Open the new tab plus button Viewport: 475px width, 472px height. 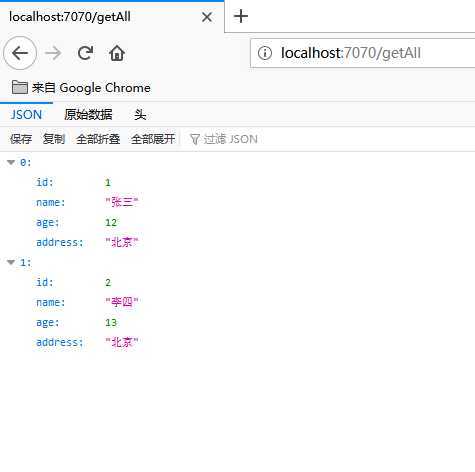(241, 16)
